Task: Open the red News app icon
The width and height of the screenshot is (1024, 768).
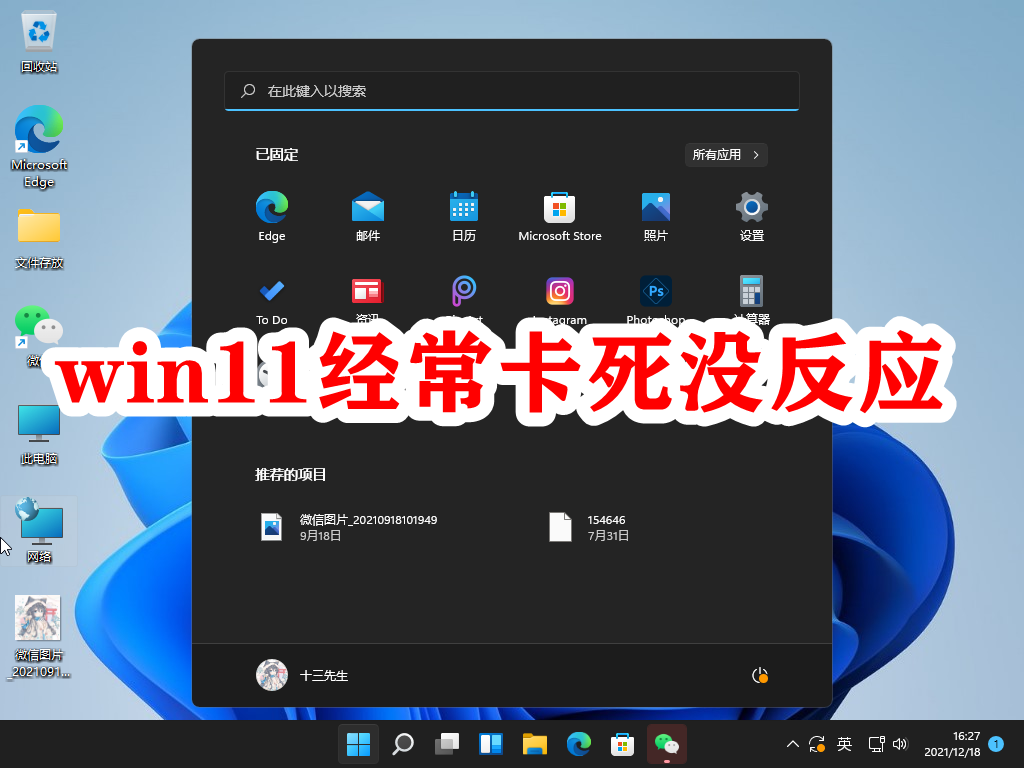Action: tap(368, 291)
